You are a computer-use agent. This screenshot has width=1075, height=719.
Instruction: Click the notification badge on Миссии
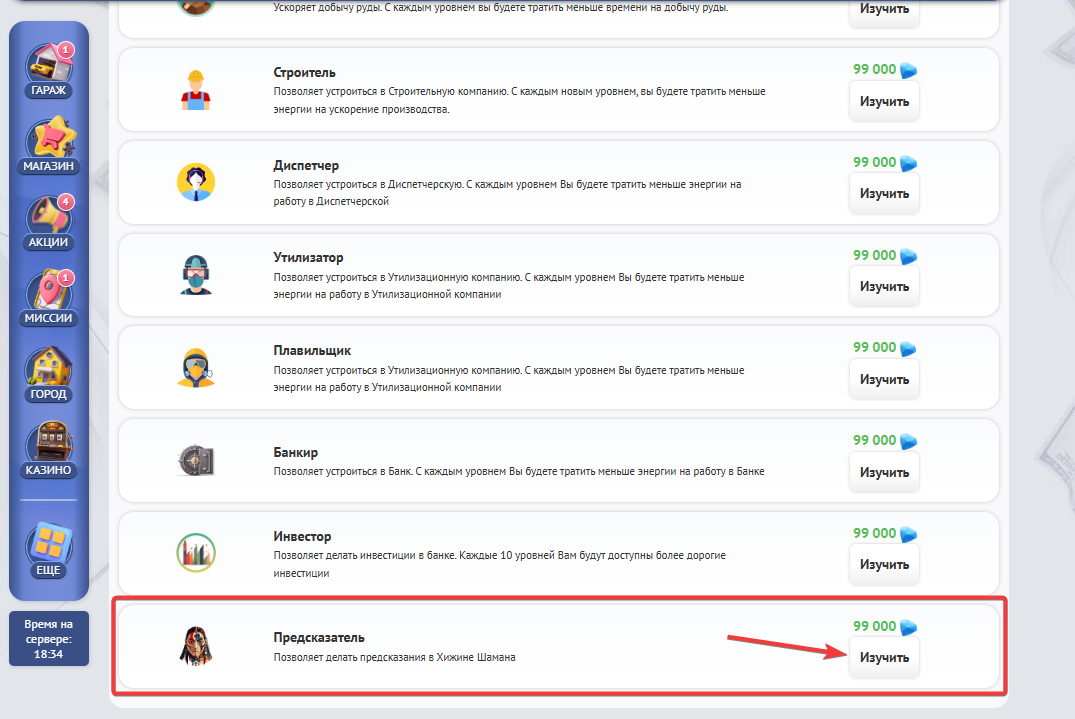pos(66,278)
